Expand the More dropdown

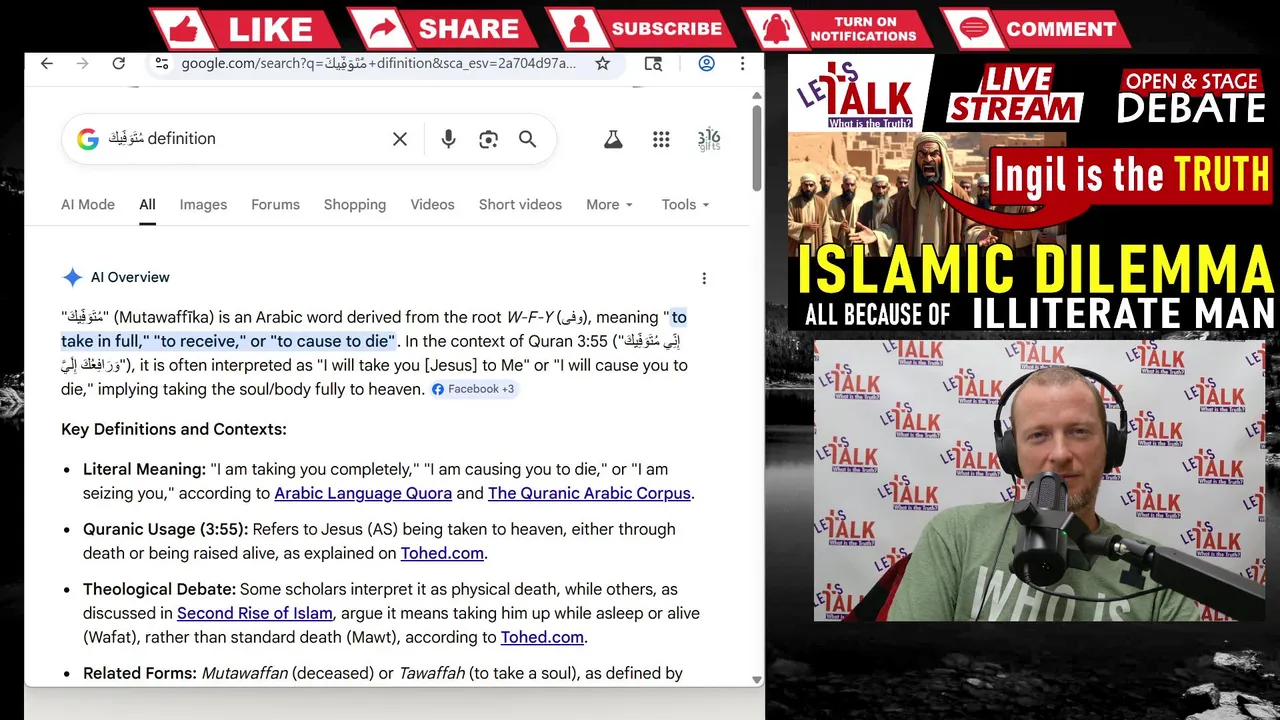(x=609, y=204)
